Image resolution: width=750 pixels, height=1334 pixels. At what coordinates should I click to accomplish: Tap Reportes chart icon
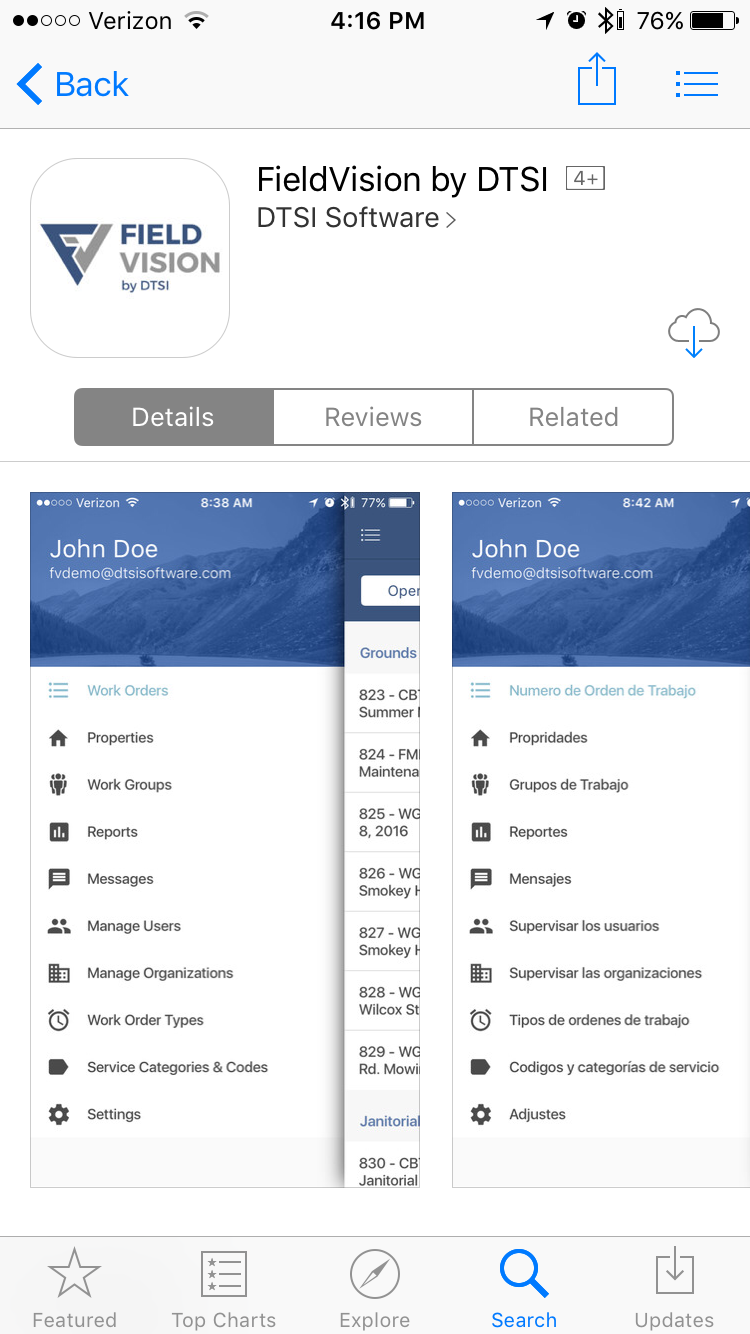click(481, 832)
